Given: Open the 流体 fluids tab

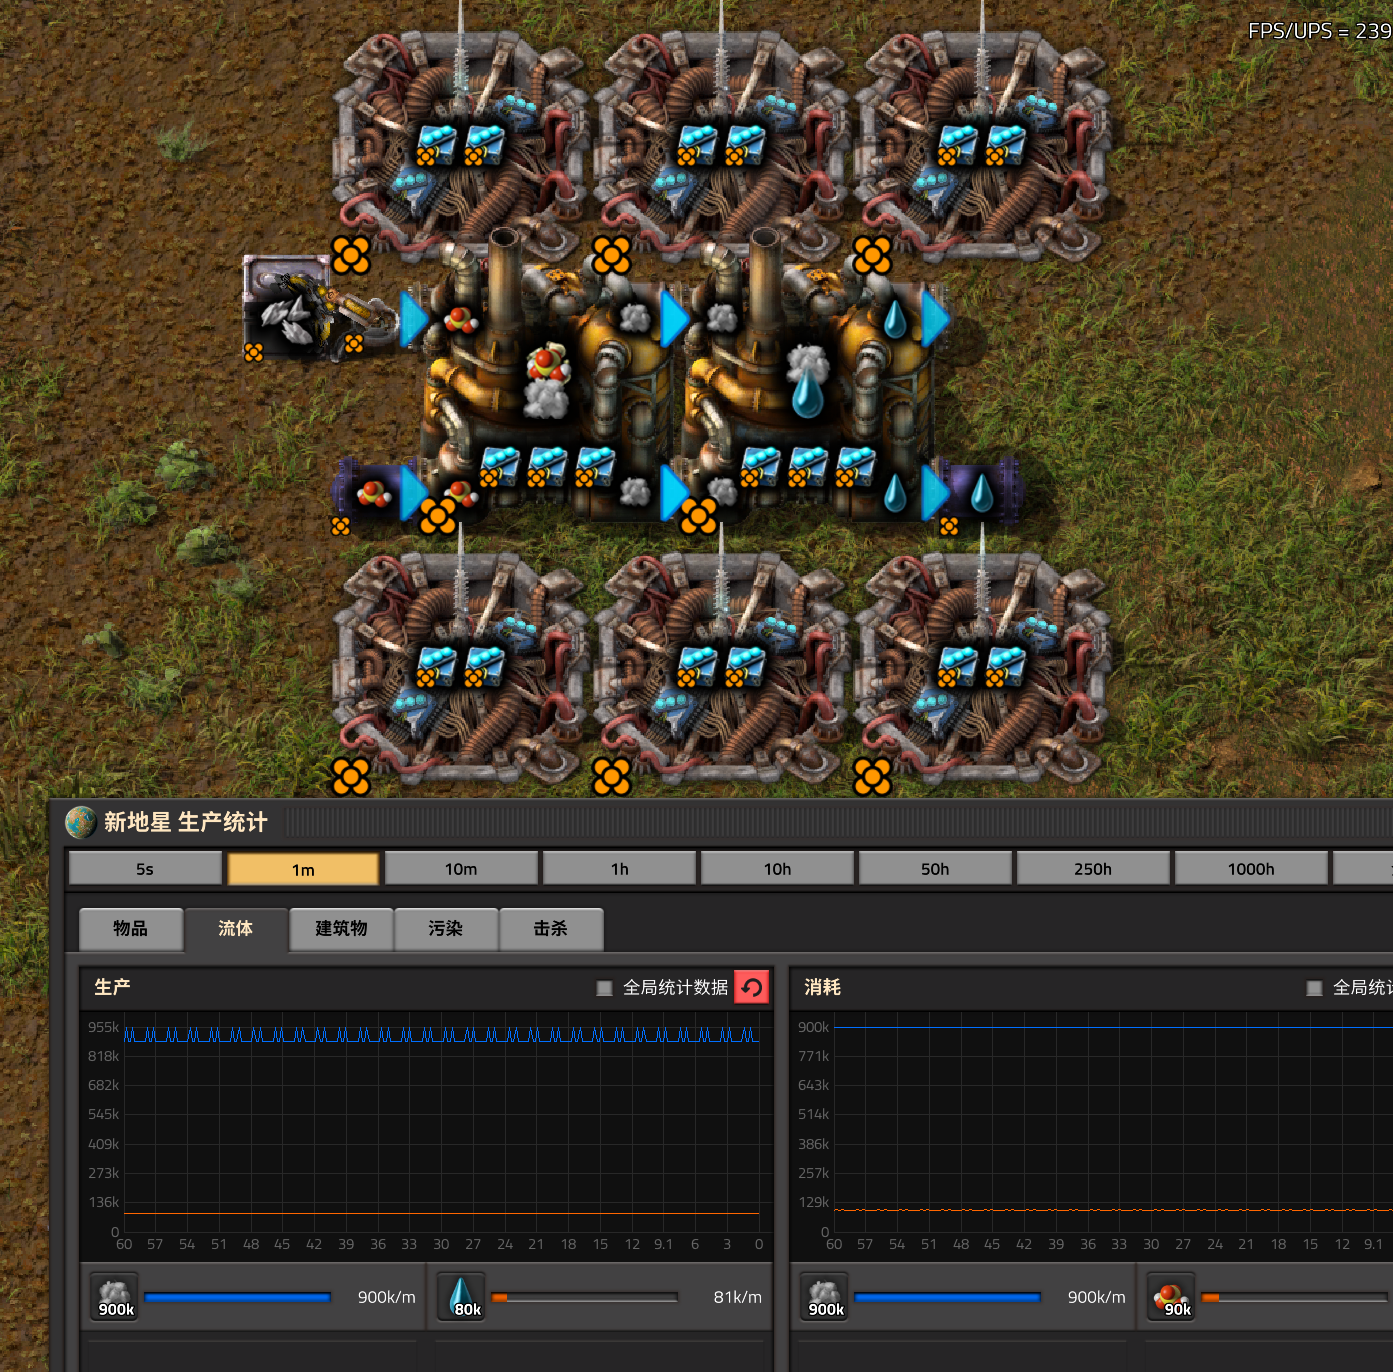Looking at the screenshot, I should (236, 929).
